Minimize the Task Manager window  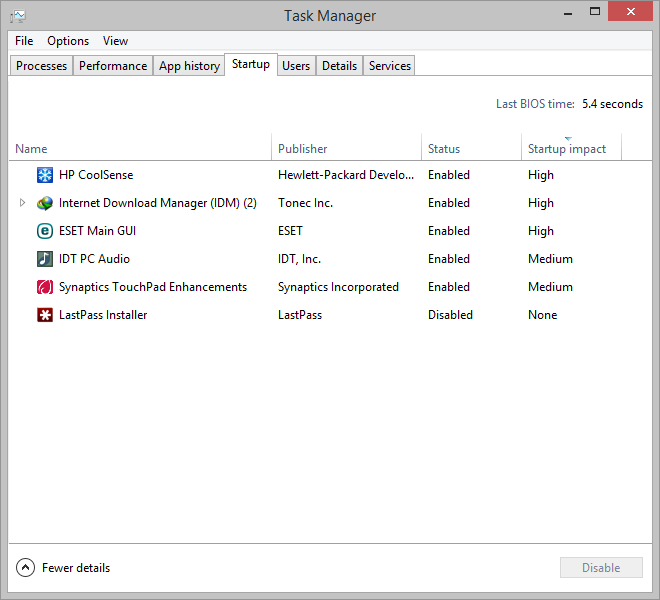(568, 13)
